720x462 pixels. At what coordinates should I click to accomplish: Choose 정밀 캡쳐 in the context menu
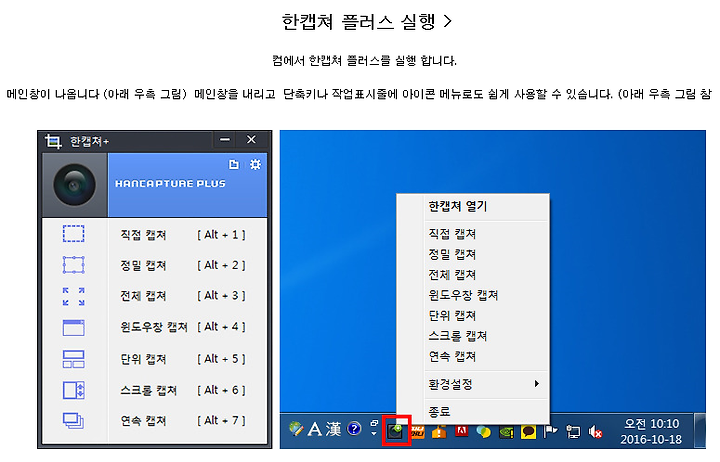[452, 254]
